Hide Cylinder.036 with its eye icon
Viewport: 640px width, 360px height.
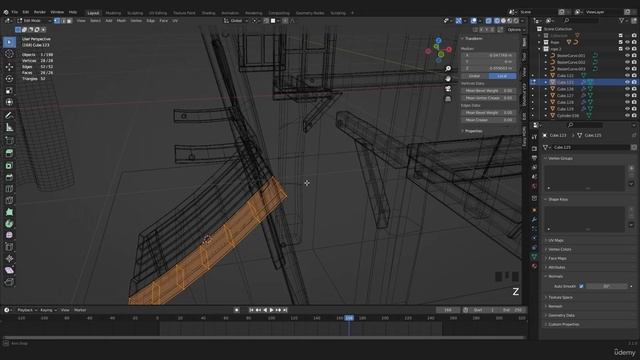(x=627, y=116)
